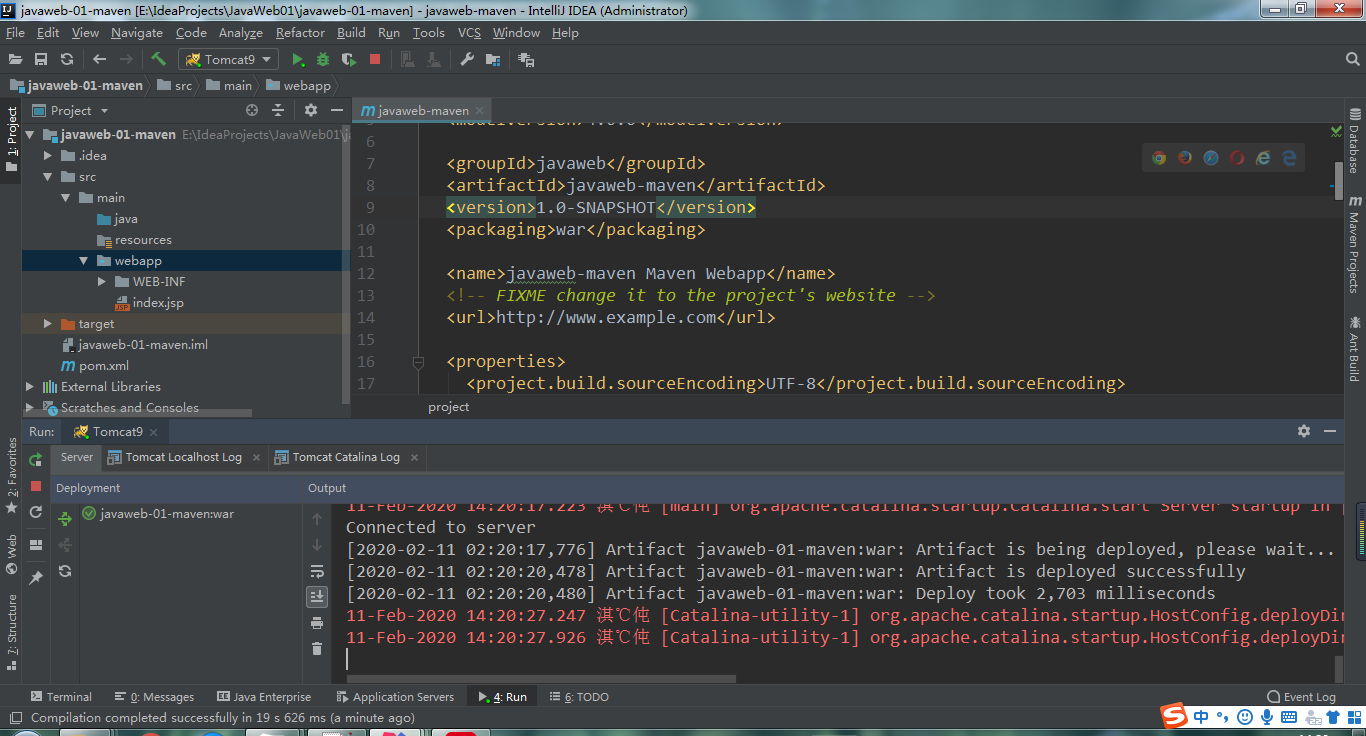Open the Refactor menu
Viewport: 1366px width, 736px height.
tap(300, 33)
